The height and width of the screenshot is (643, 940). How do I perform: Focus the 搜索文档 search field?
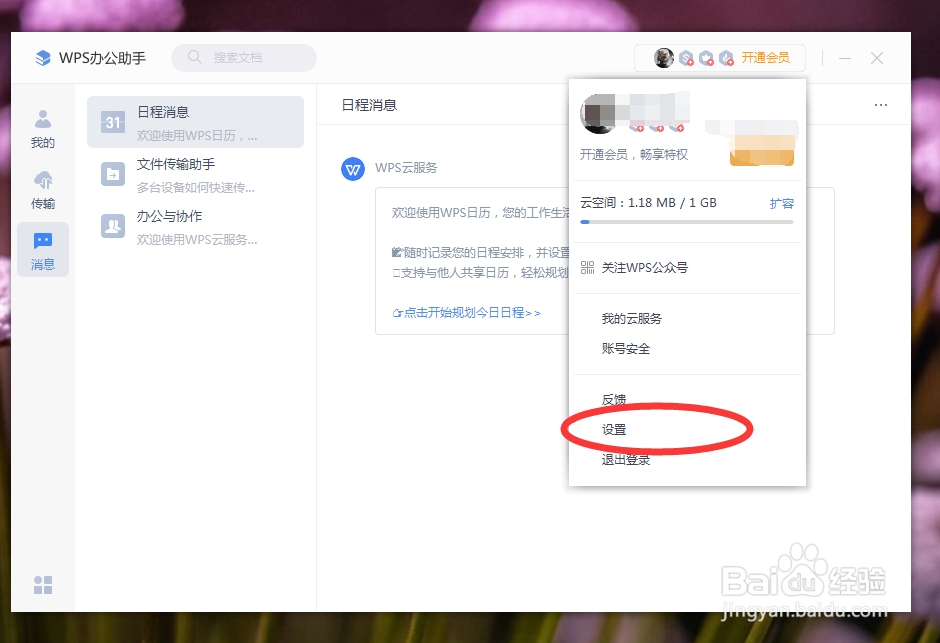(244, 58)
